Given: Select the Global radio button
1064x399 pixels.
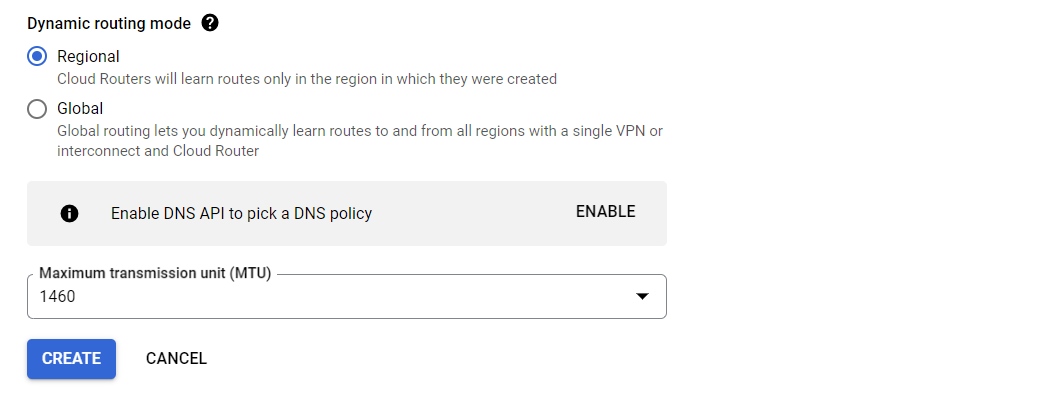Looking at the screenshot, I should (37, 109).
